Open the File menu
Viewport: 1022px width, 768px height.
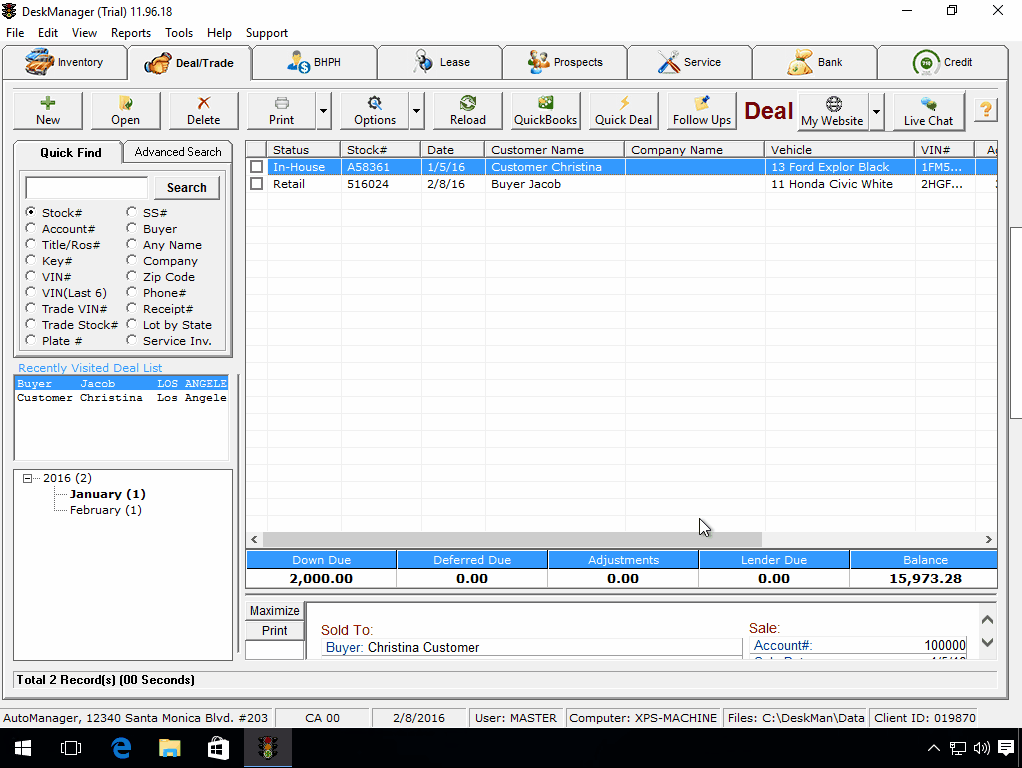coord(15,33)
